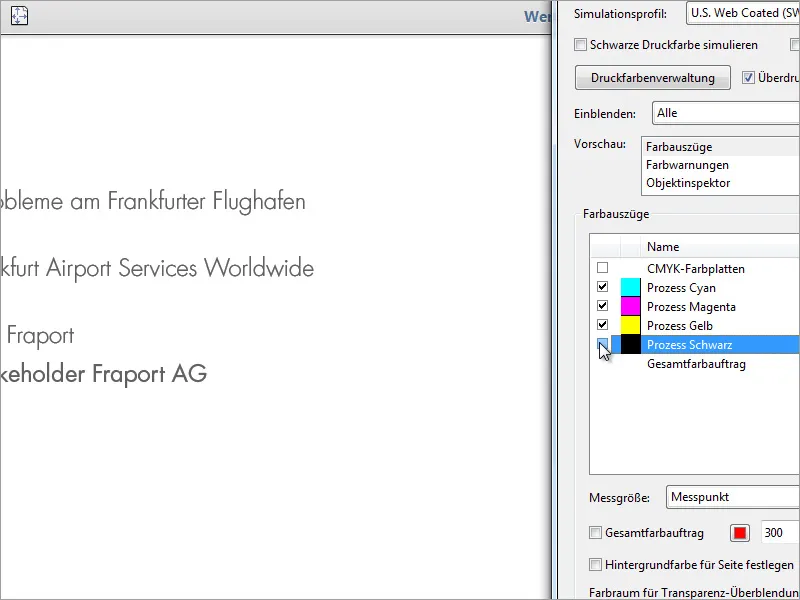This screenshot has height=600, width=800.
Task: Open the Simulationsprofil dropdown
Action: point(743,13)
